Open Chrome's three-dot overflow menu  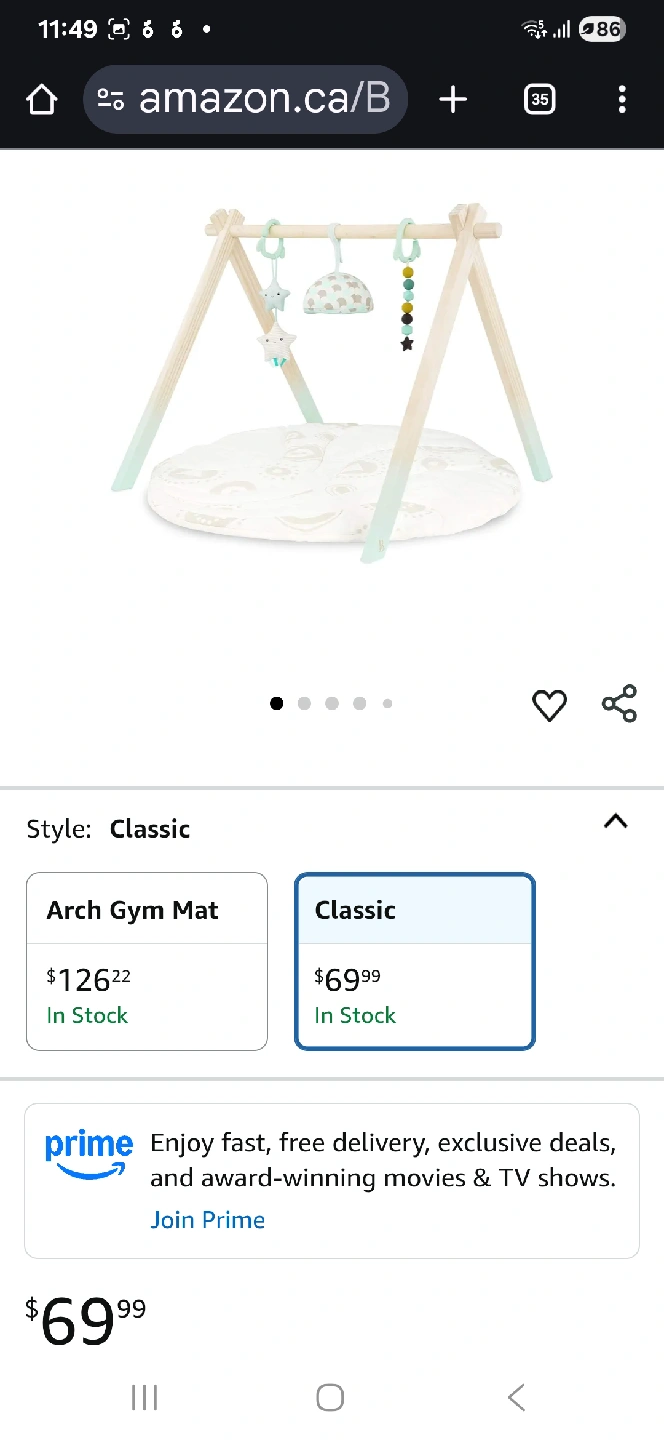[622, 99]
